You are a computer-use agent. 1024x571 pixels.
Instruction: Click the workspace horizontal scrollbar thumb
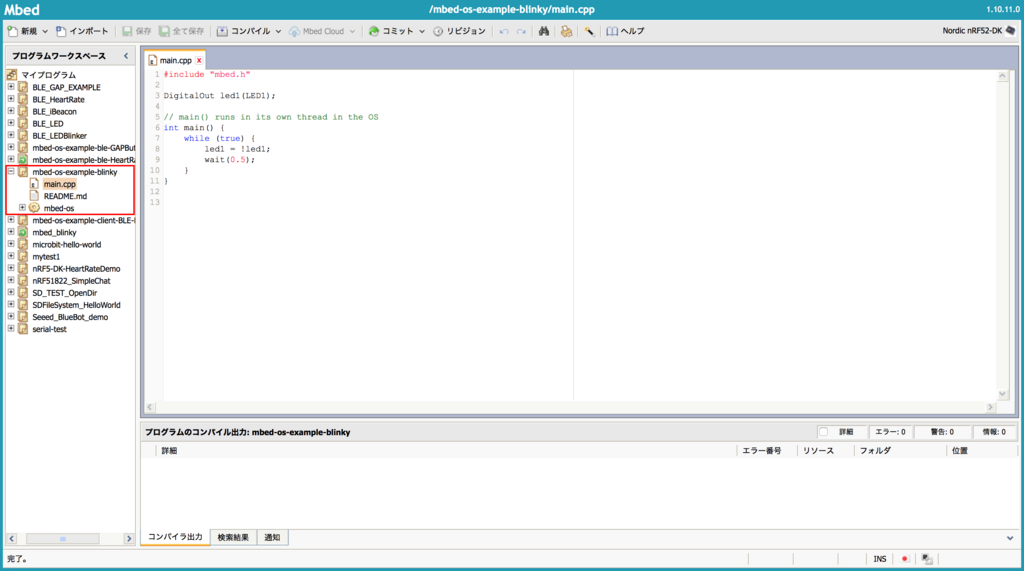(63, 539)
